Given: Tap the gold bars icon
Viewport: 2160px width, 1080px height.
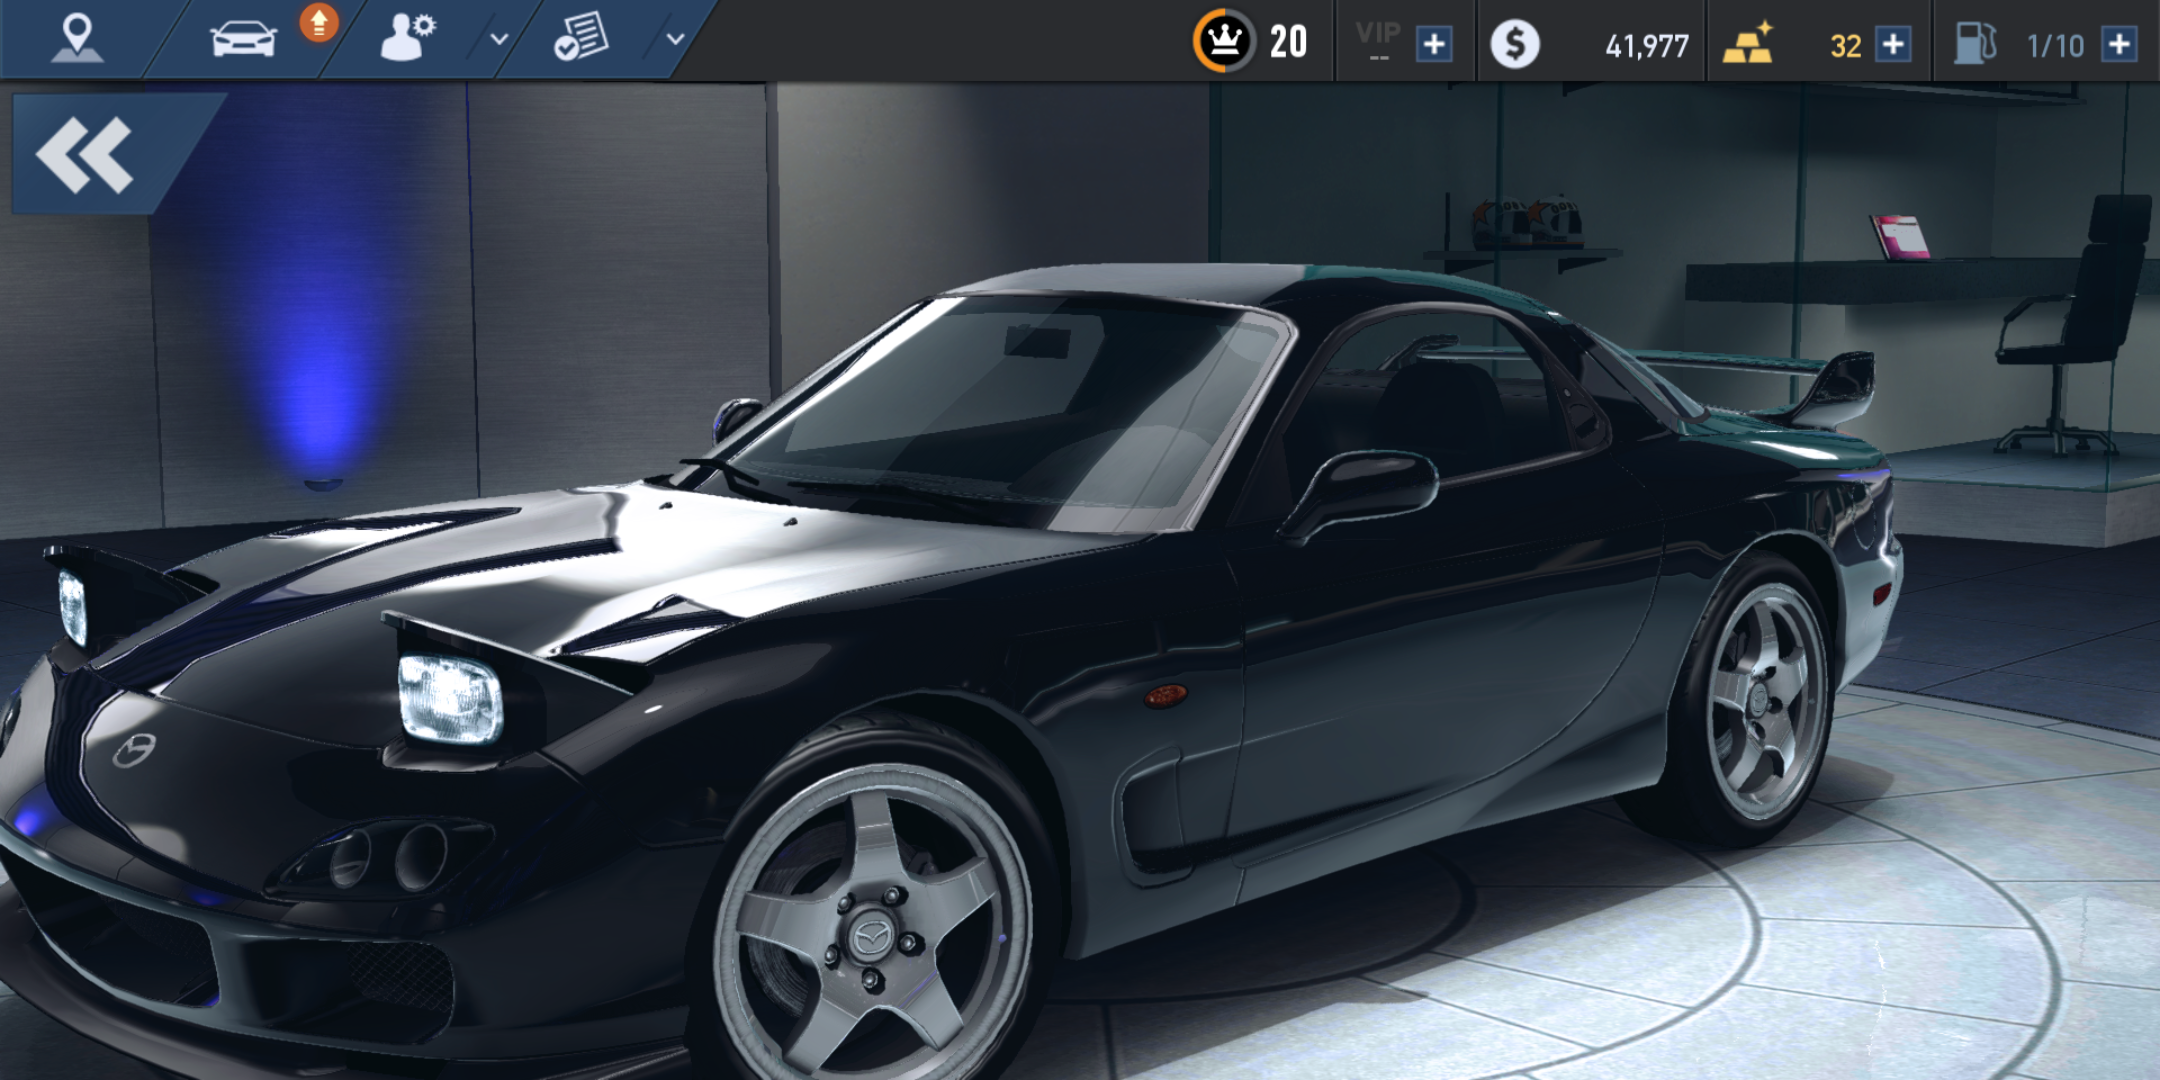Looking at the screenshot, I should point(1747,43).
